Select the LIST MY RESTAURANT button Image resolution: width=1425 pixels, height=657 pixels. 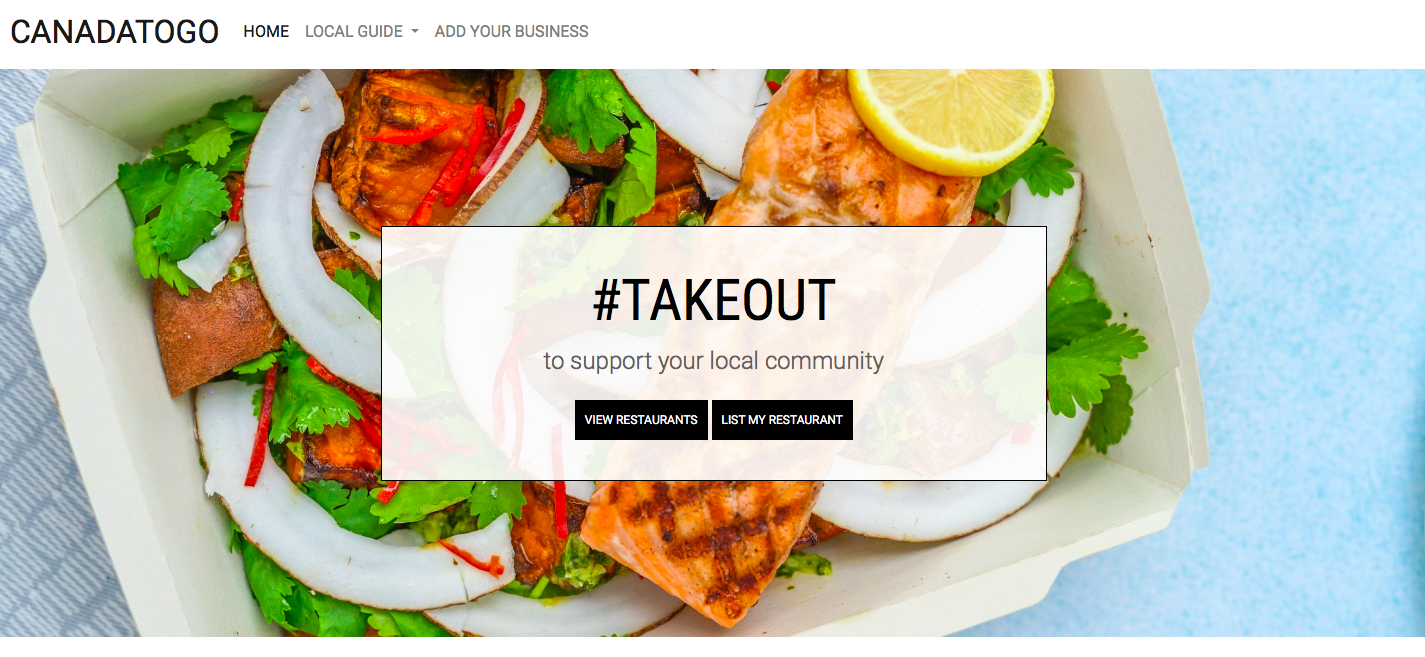coord(782,420)
